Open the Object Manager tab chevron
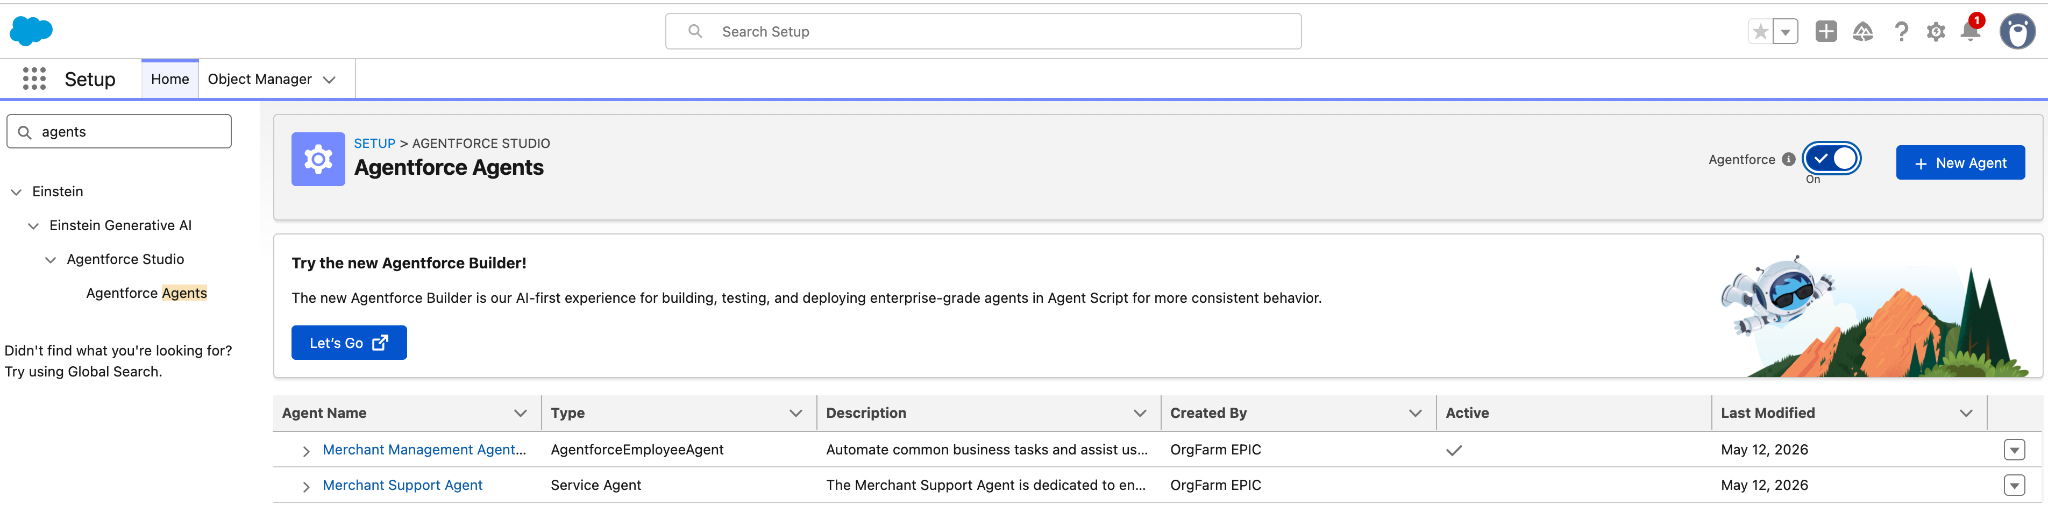This screenshot has width=2048, height=526. pyautogui.click(x=329, y=80)
